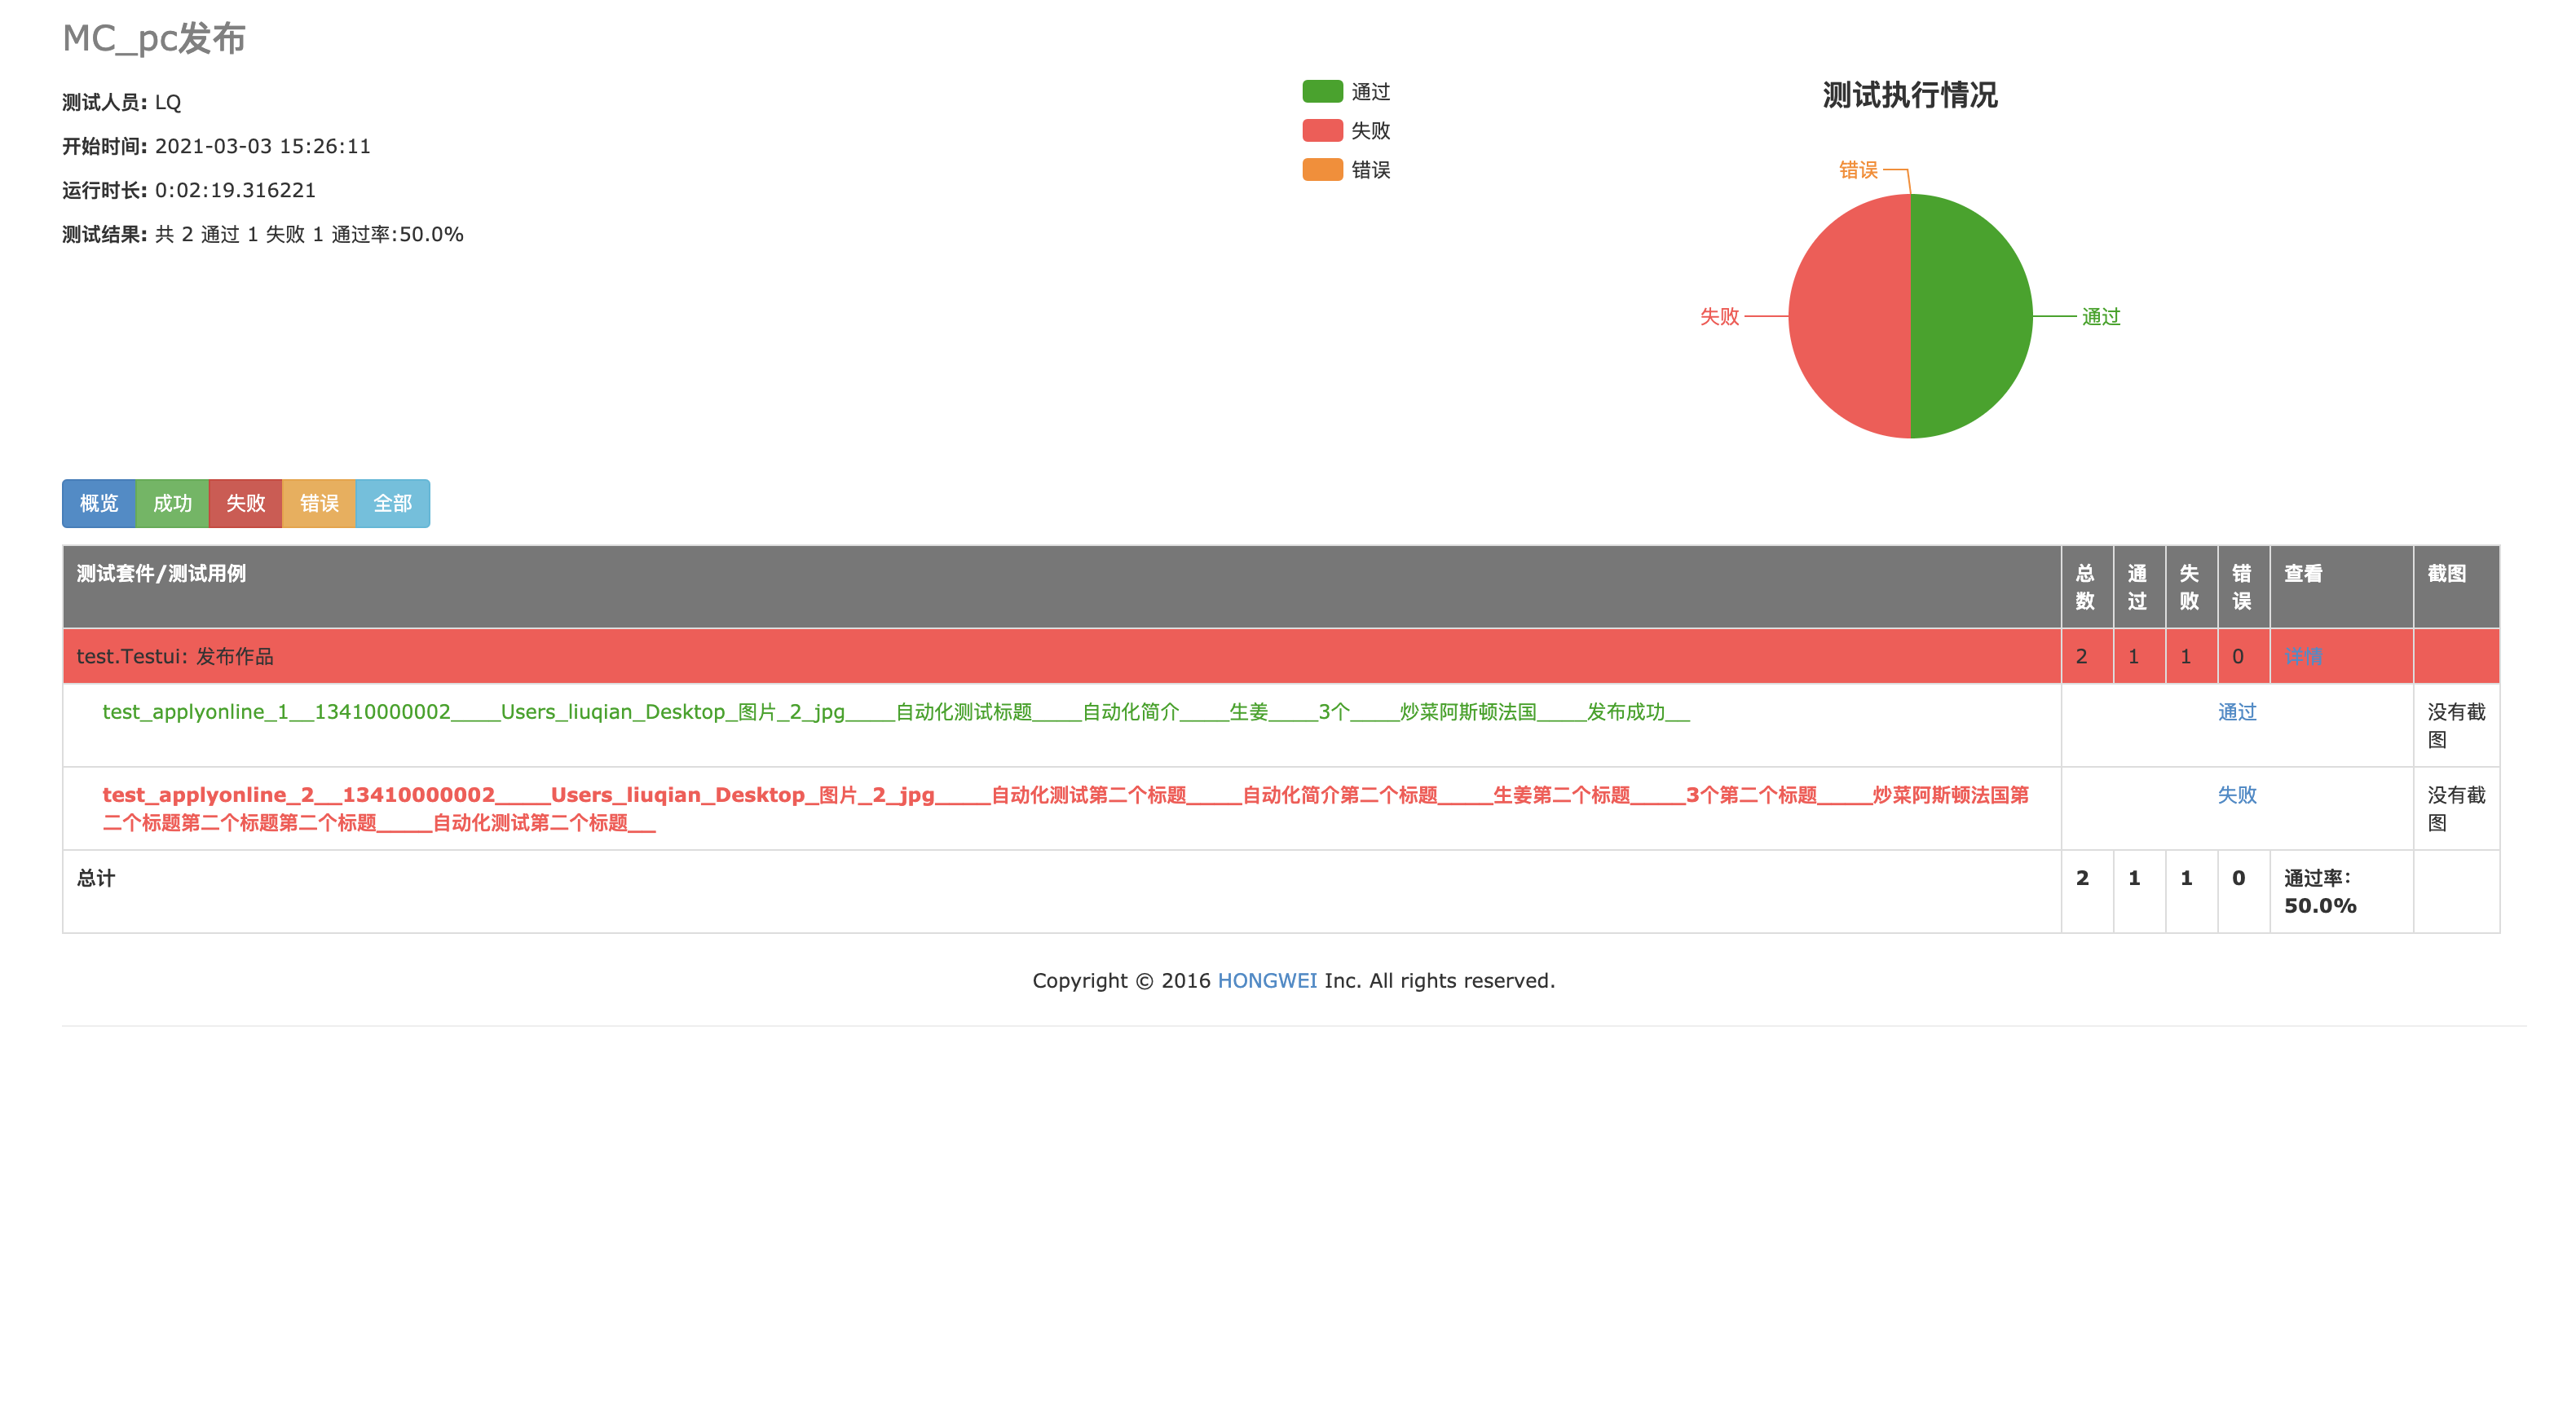Click the 截图 column header
The image size is (2576, 1418).
tap(2446, 574)
